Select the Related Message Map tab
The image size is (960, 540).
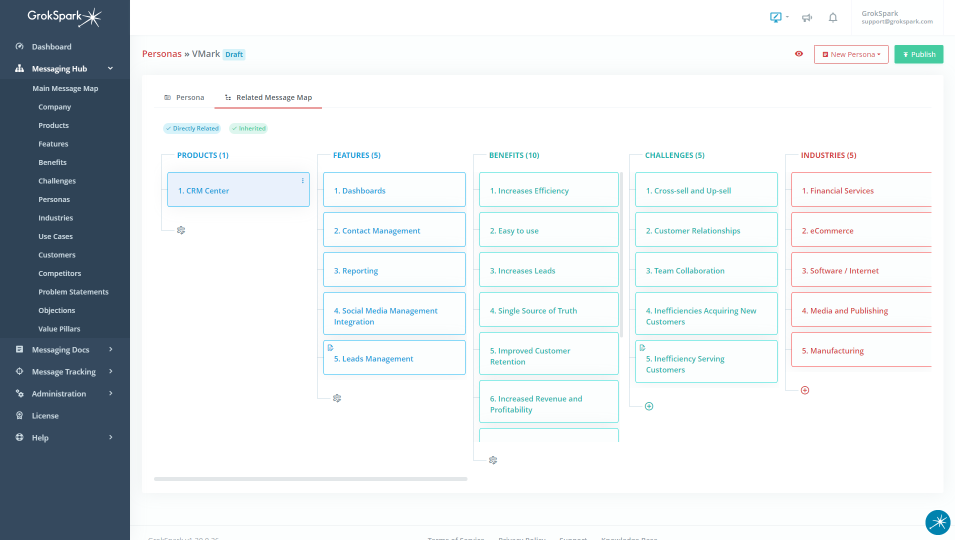coord(268,97)
